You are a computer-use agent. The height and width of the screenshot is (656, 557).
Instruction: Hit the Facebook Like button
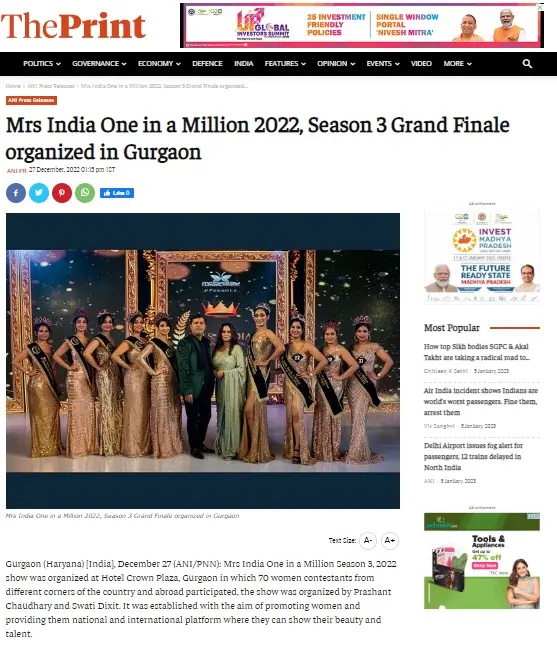click(117, 193)
